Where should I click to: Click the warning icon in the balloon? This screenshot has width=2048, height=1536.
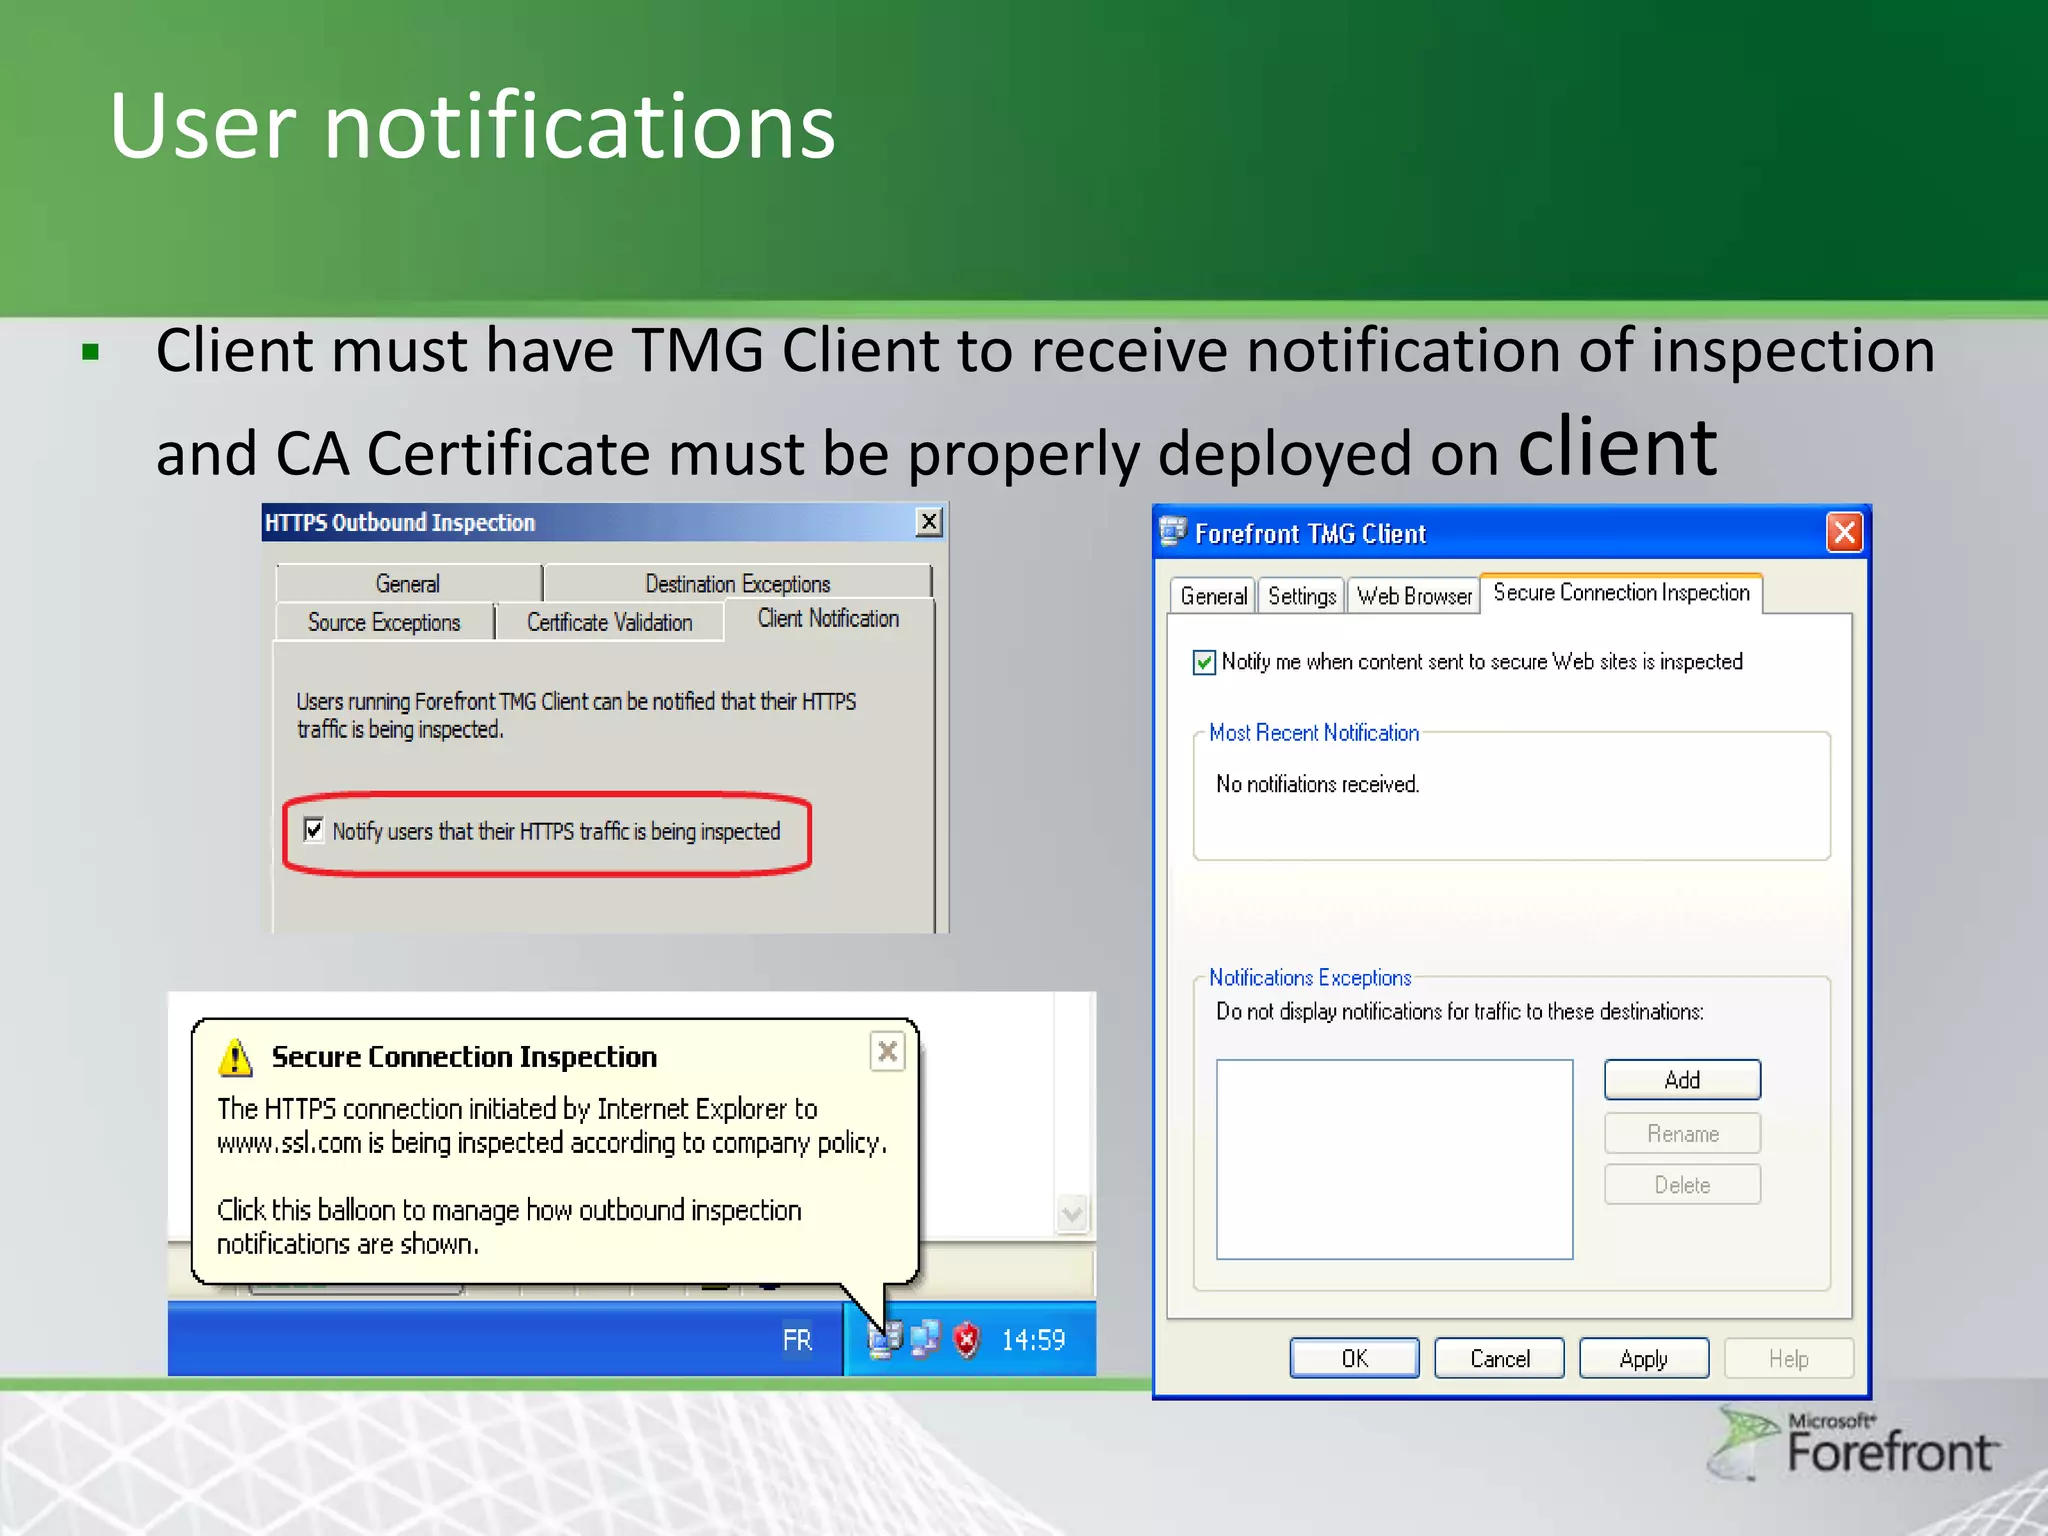click(235, 1057)
